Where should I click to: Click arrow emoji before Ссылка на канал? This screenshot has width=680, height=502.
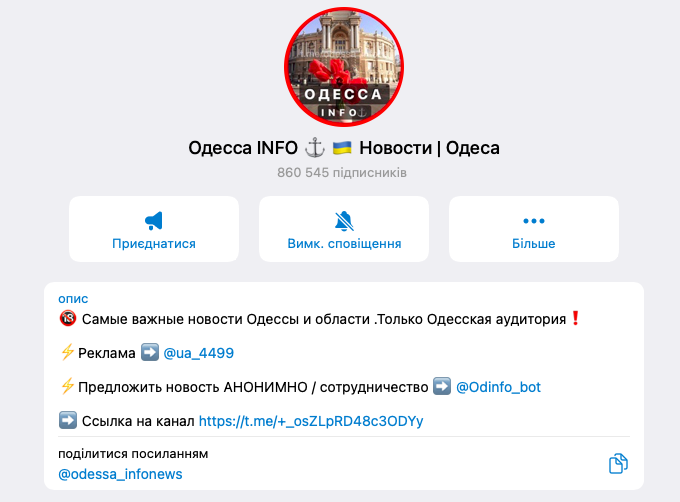(68, 420)
